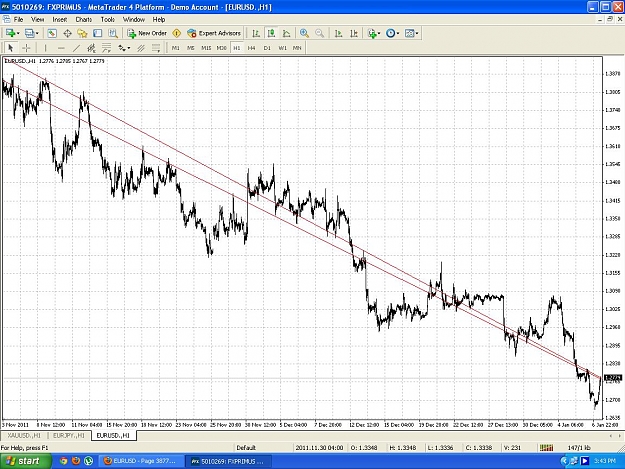Screen dimensions: 625x469
Task: Select the standard Cursor arrow tool
Action: click(11, 48)
